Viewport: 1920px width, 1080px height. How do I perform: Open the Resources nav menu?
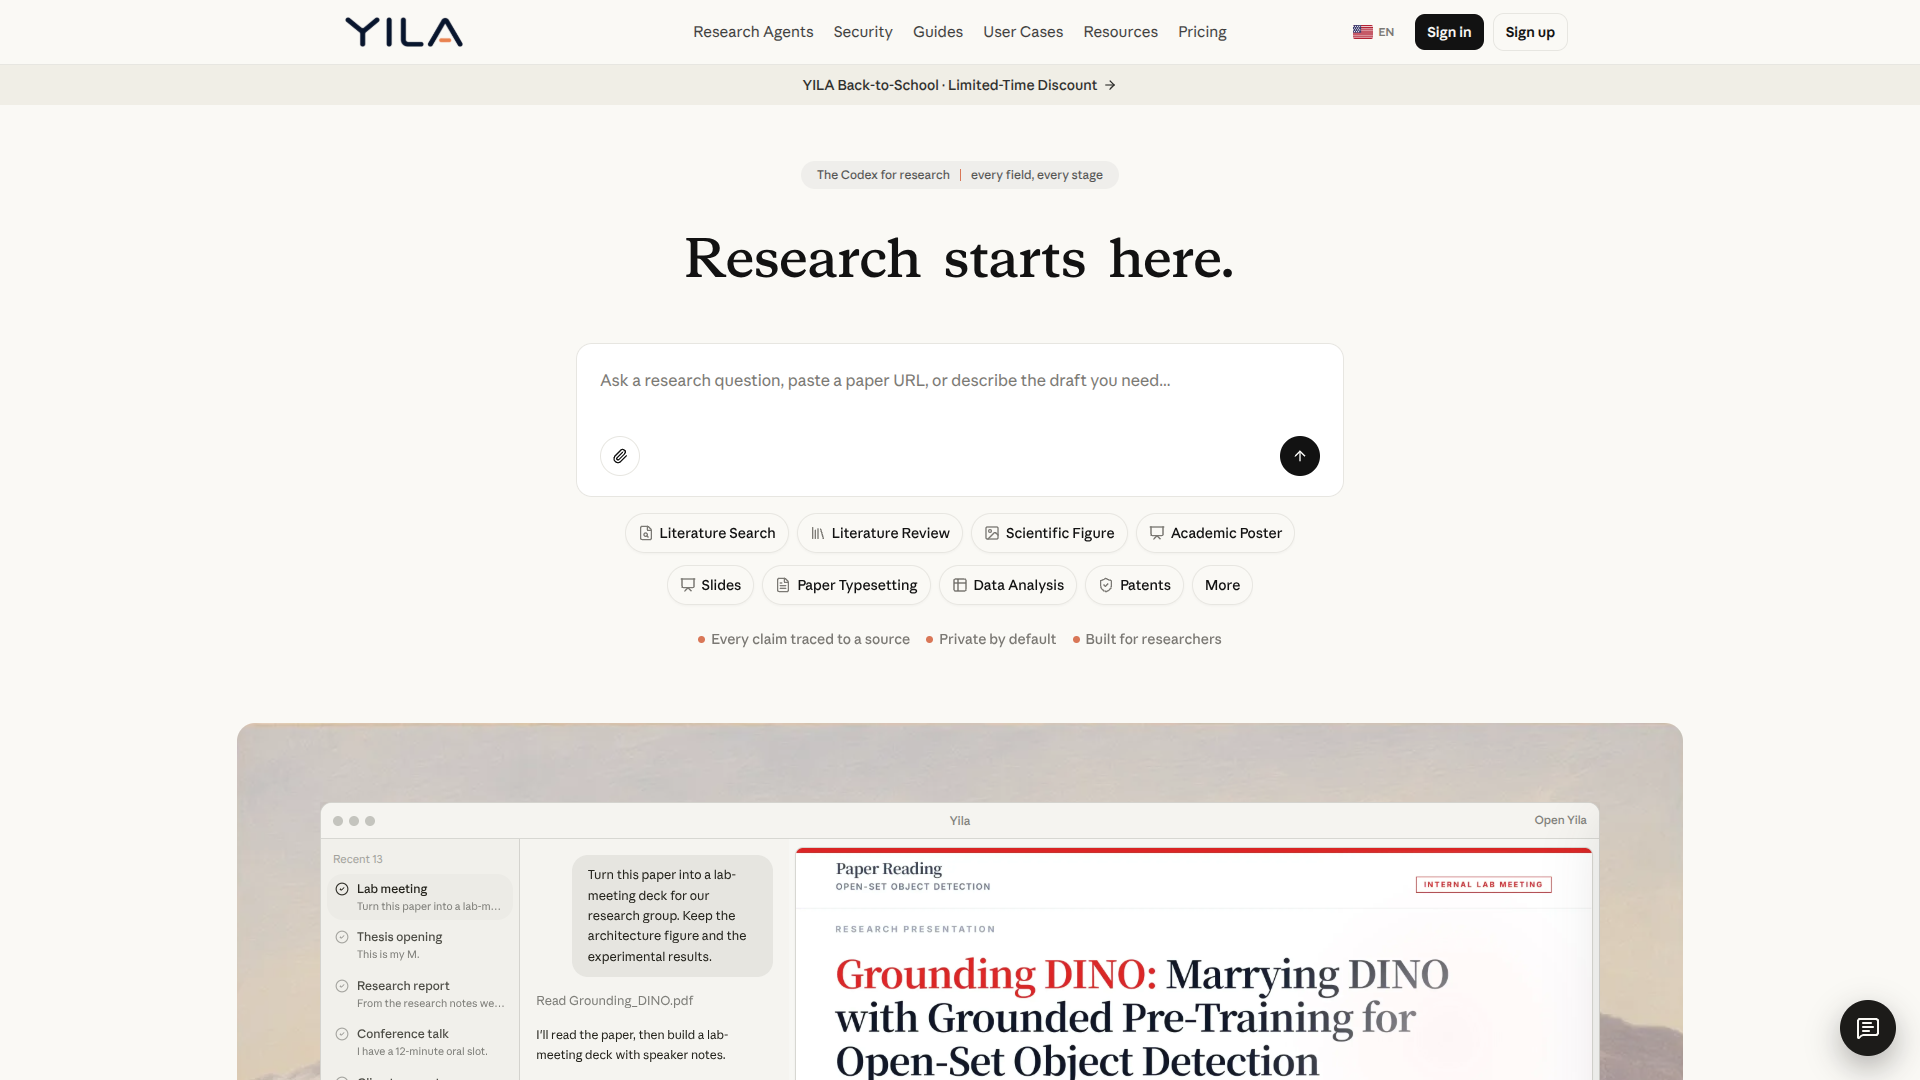1120,32
